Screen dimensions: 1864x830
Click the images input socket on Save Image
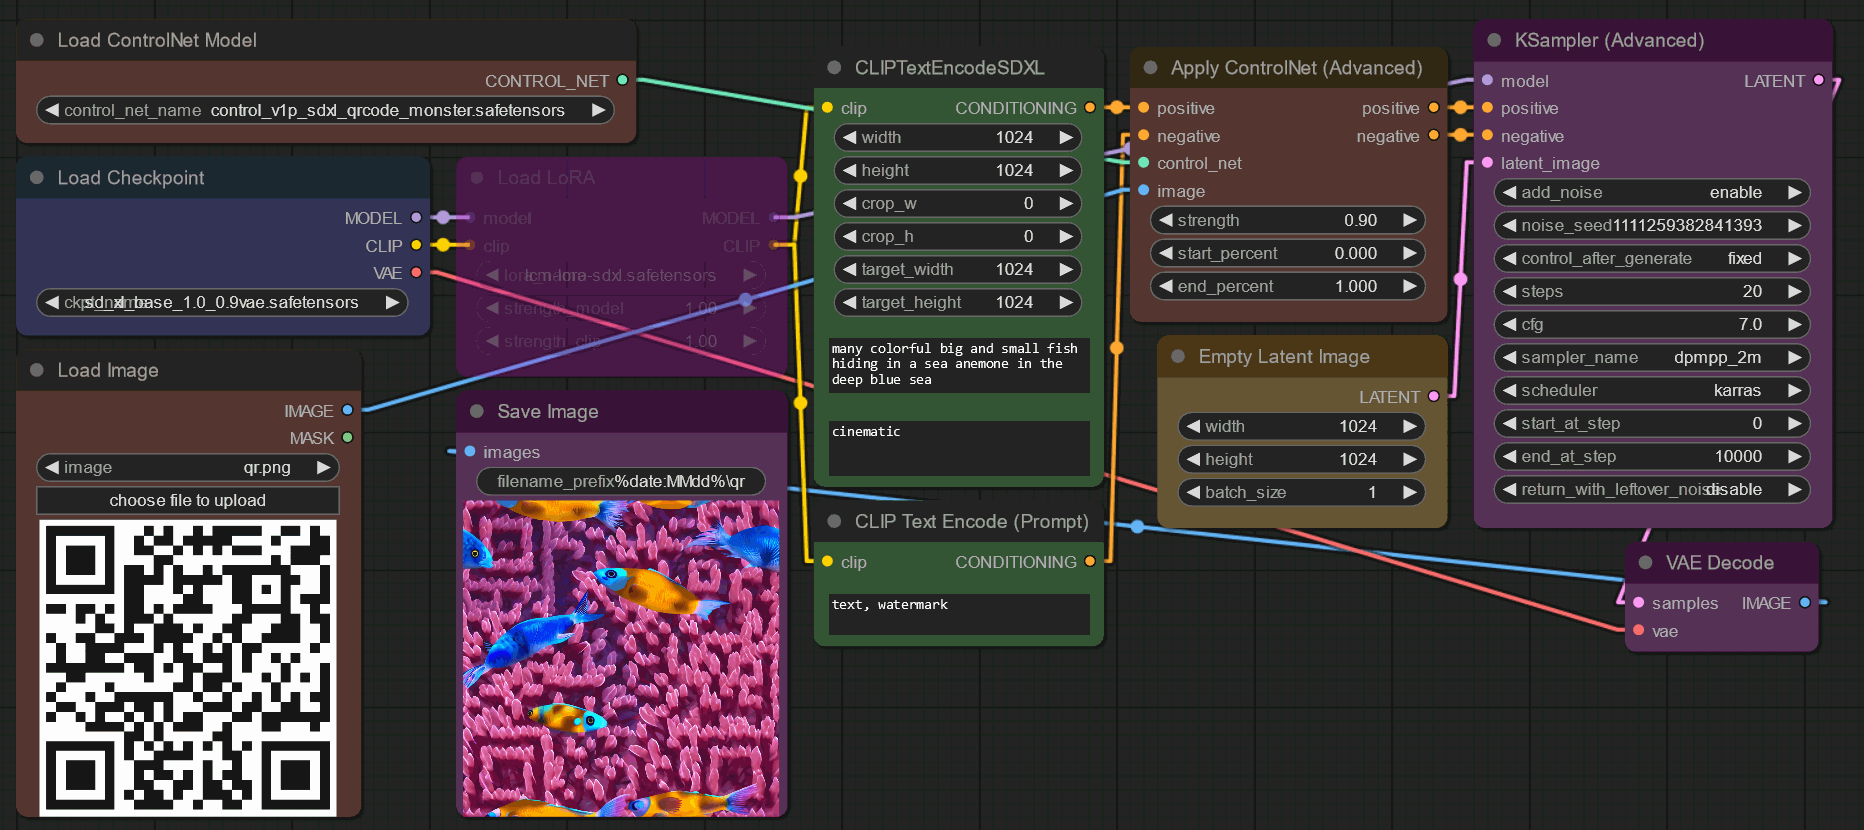[x=470, y=451]
